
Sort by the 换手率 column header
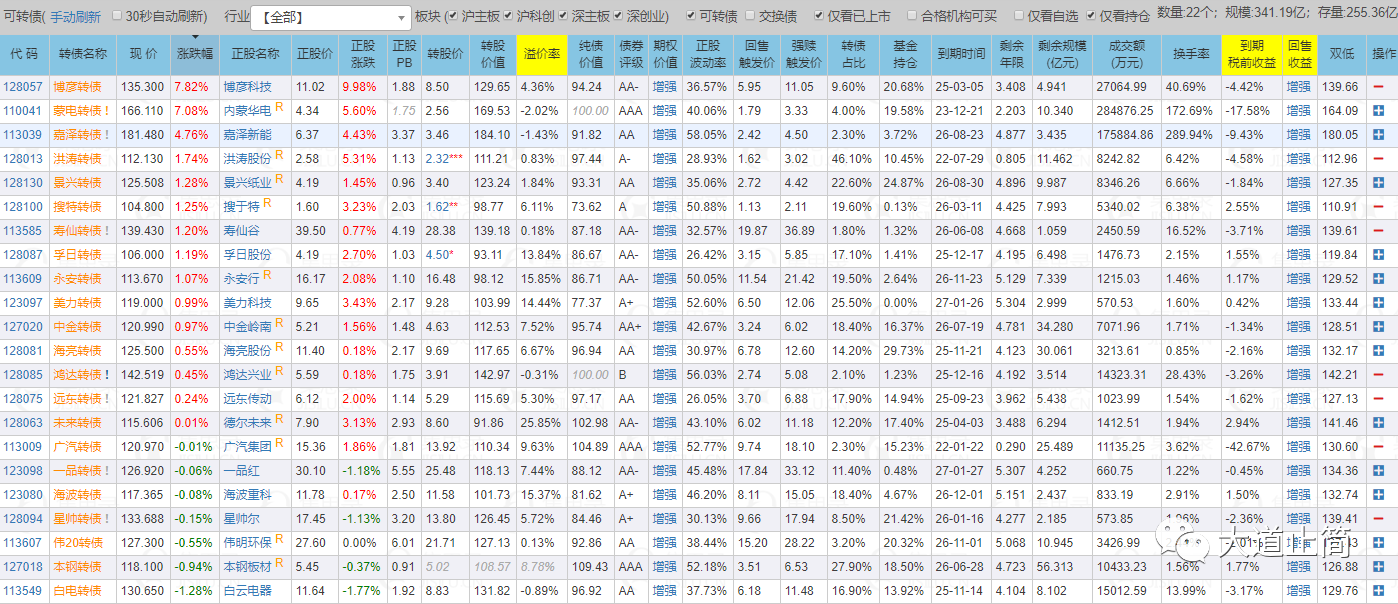pos(1191,54)
